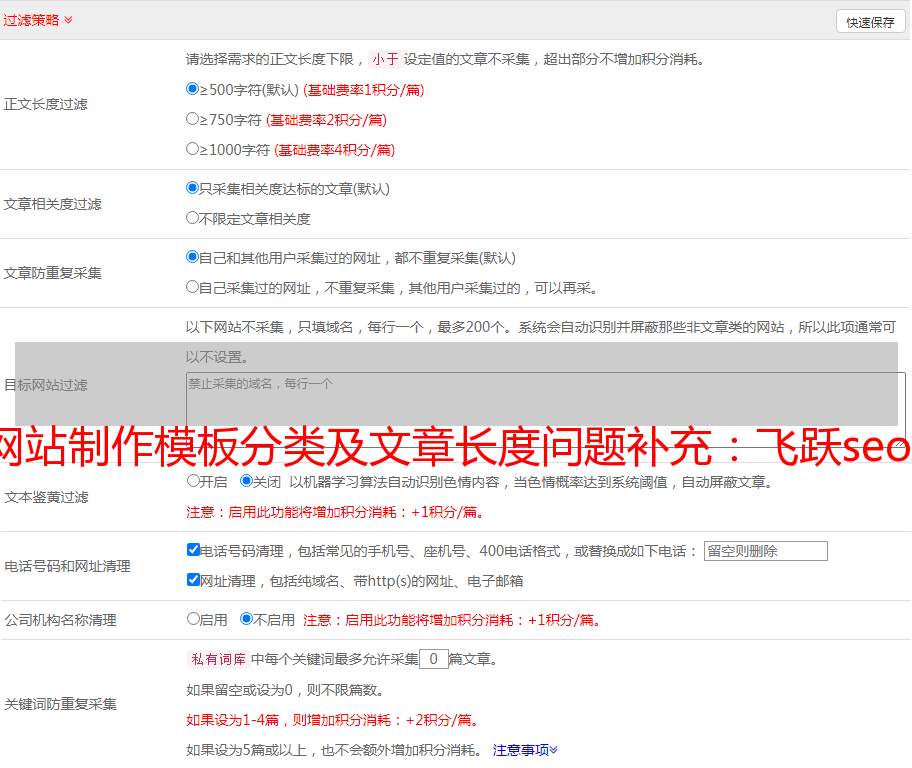This screenshot has width=912, height=768.
Task: Click the 私有词库 tag label
Action: 219,659
